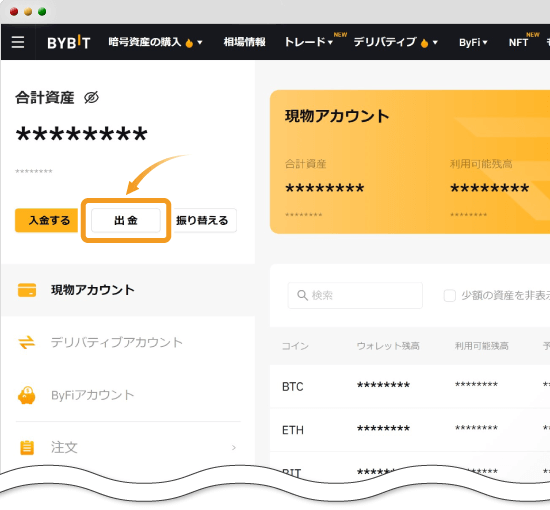Click the 合計資産 heading in sidebar
Screen dimensions: 550x510
45,98
